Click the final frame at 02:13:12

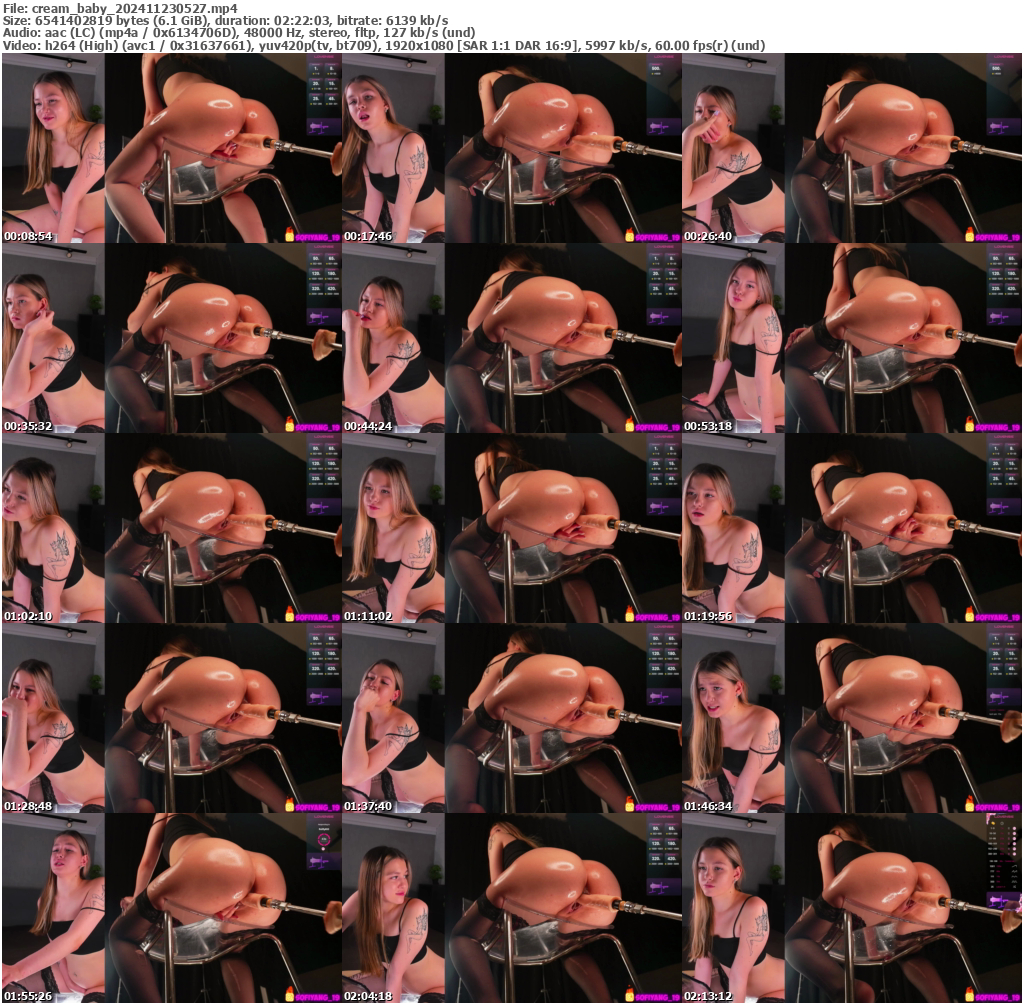click(851, 908)
